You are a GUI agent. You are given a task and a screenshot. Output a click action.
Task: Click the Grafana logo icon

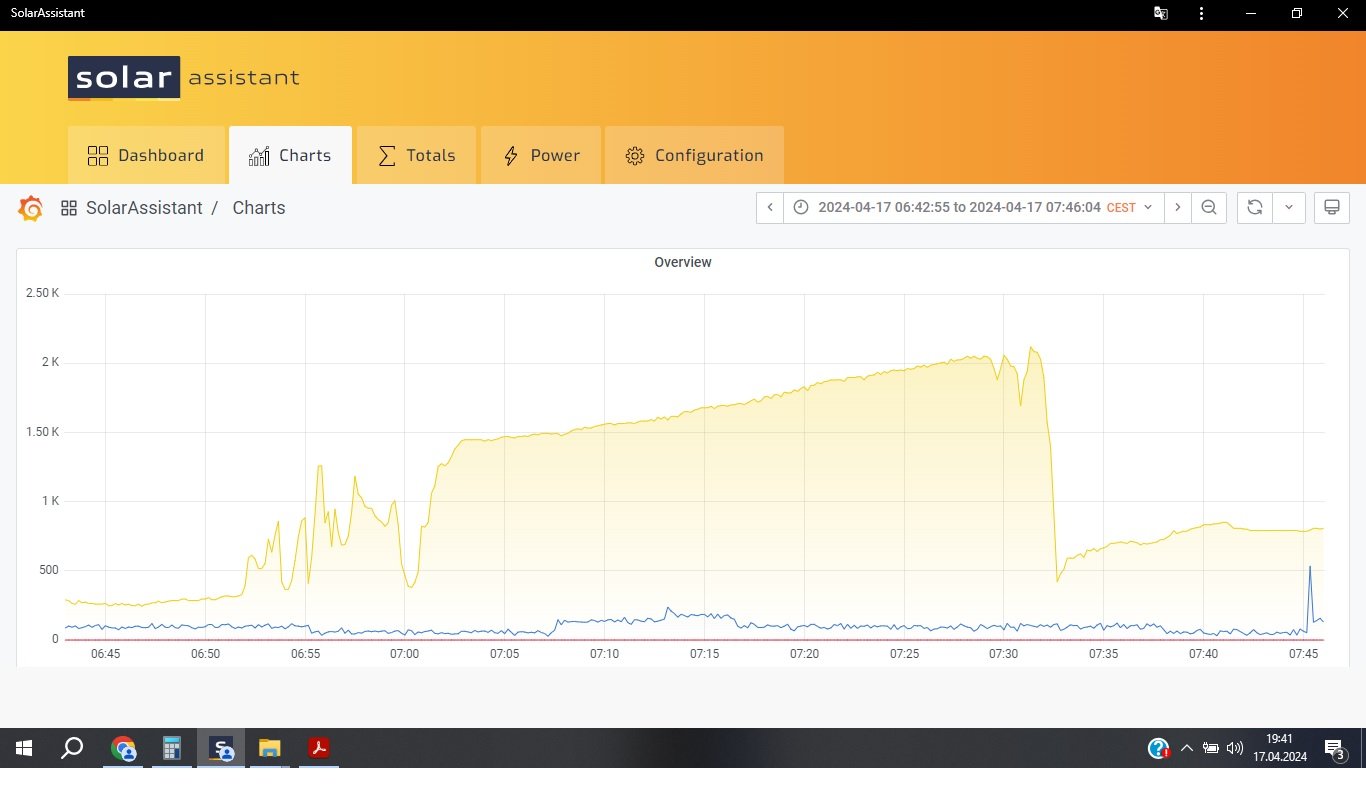(x=31, y=208)
